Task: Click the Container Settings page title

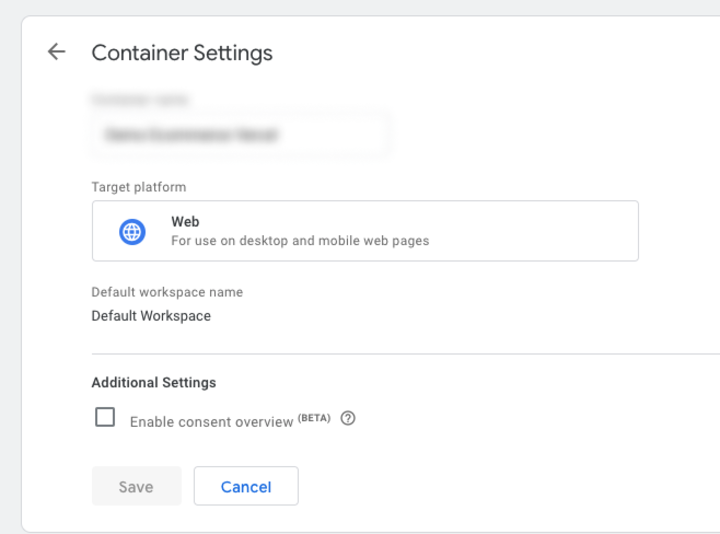Action: click(x=182, y=53)
